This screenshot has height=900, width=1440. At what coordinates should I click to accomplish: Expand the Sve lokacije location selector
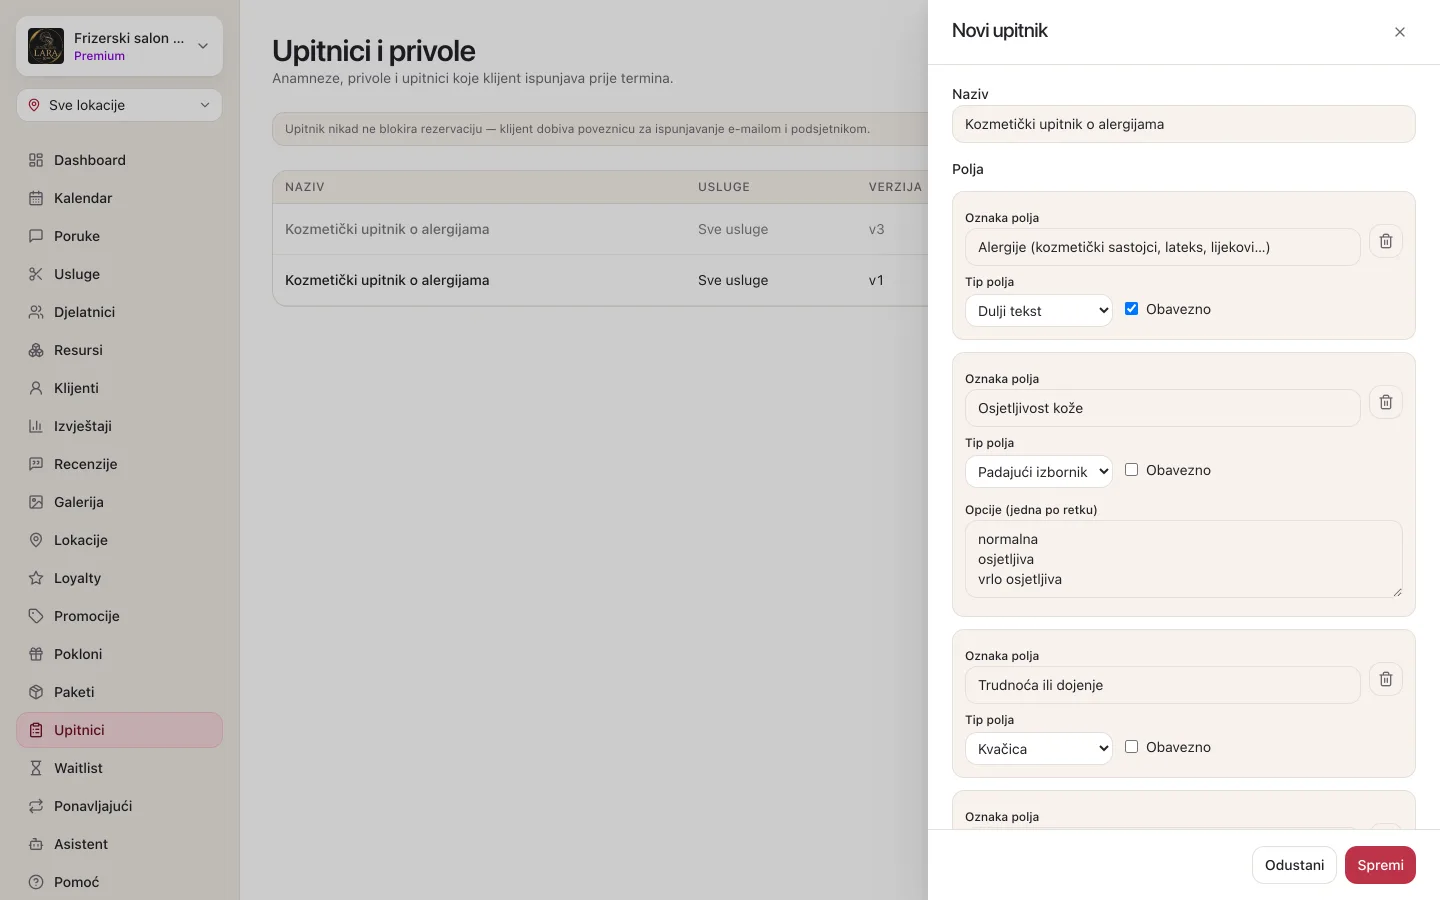119,105
